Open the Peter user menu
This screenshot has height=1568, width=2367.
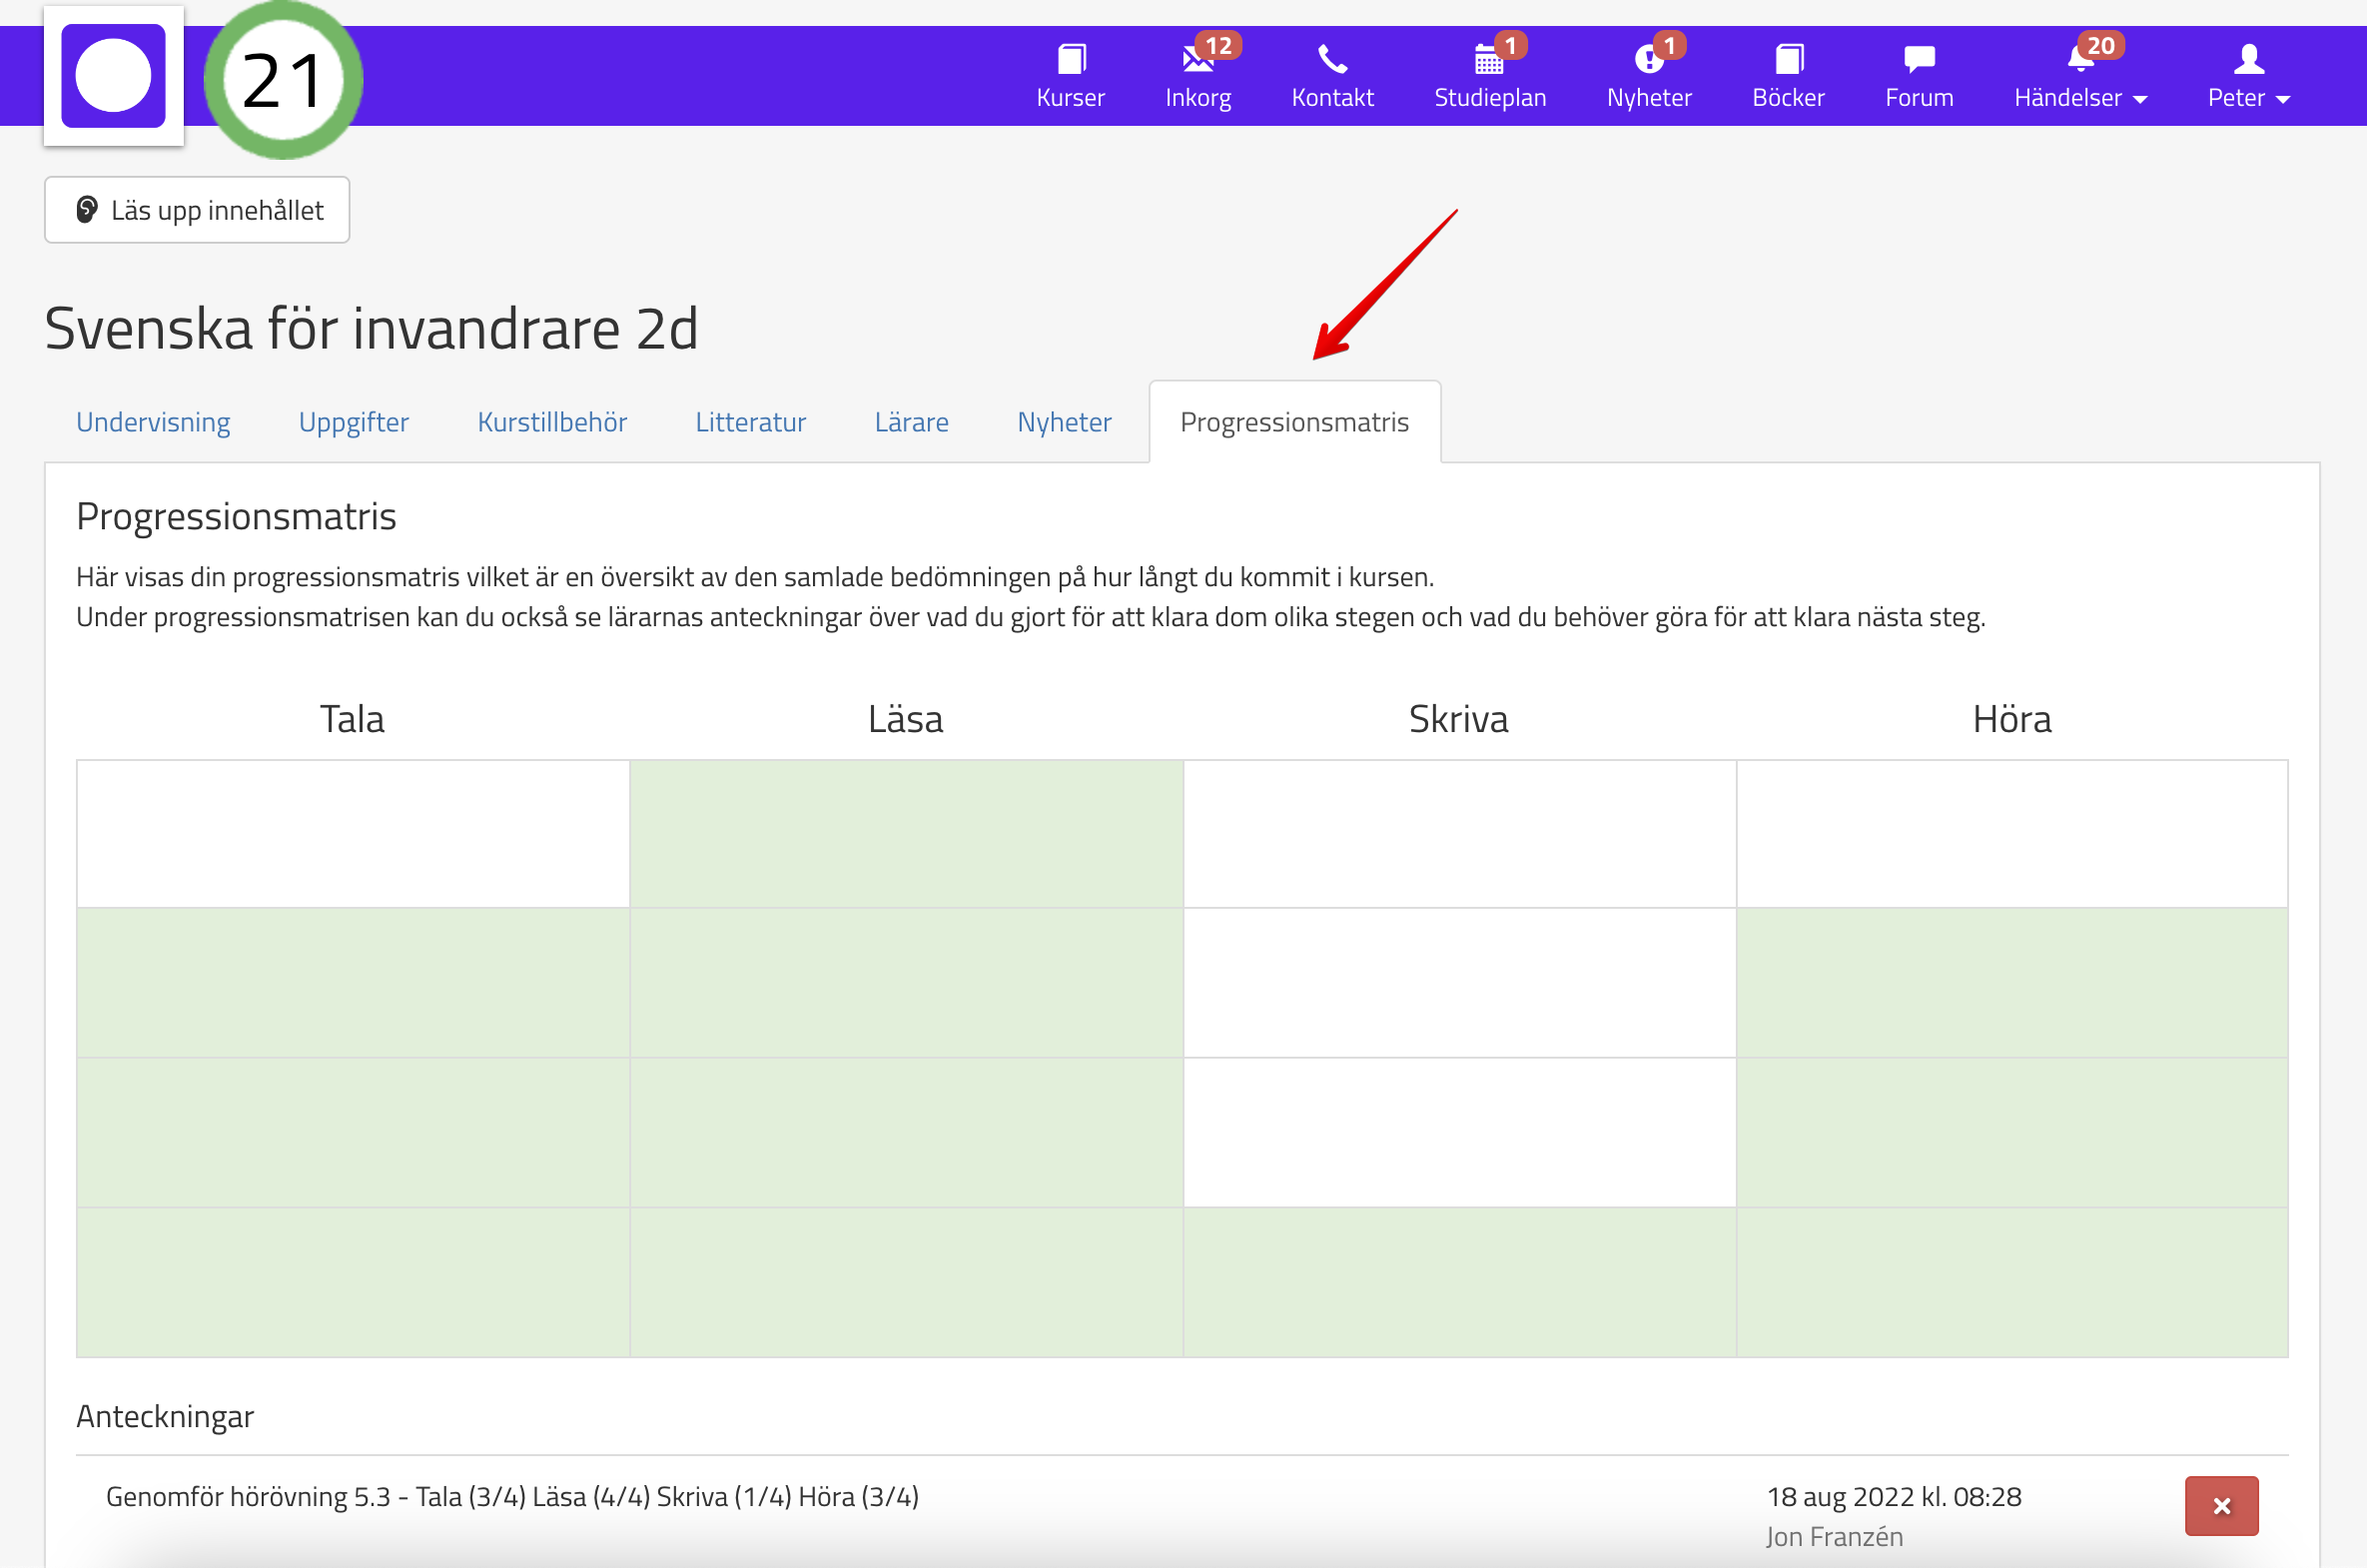pos(2248,76)
